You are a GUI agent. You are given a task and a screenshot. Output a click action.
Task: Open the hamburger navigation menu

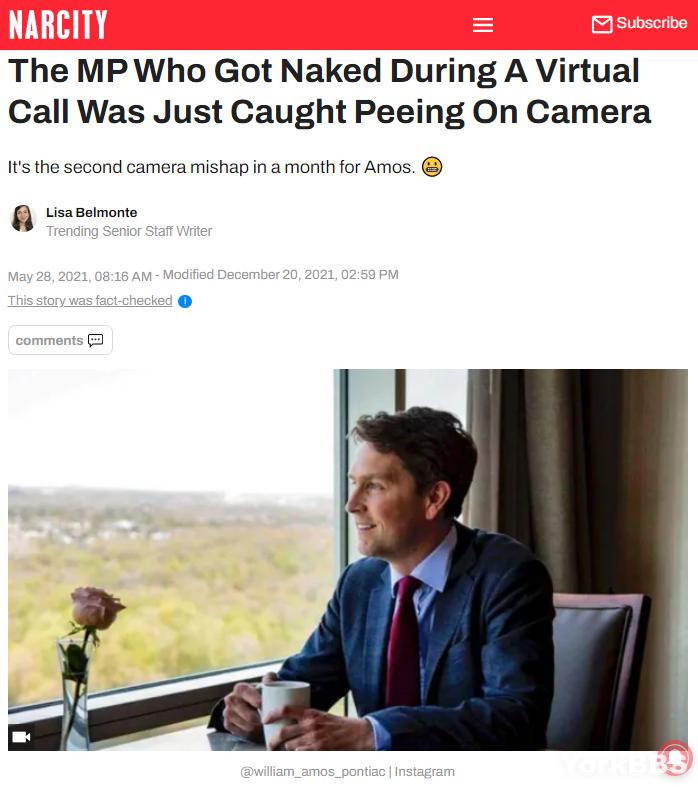pos(483,25)
